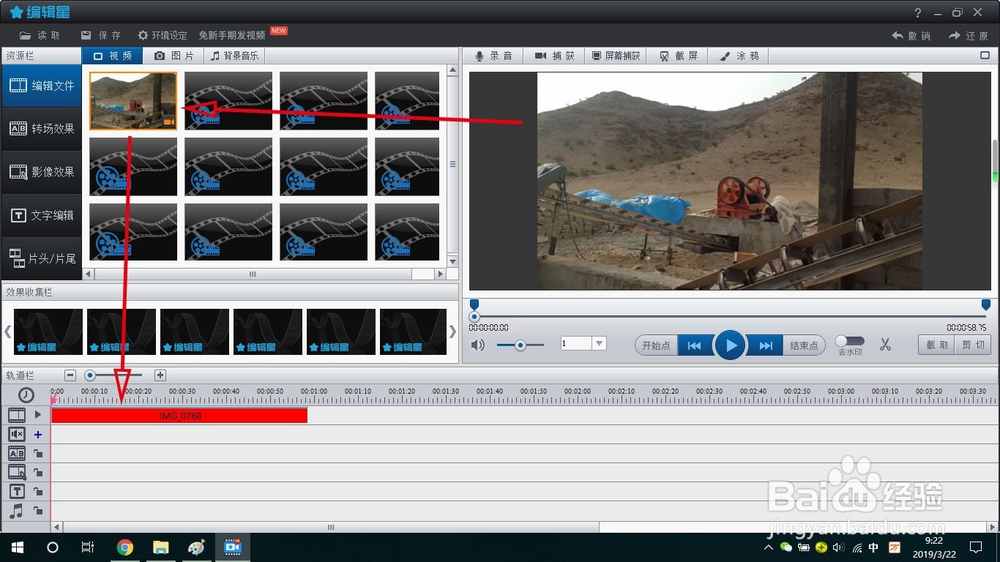Click the timeline clock icon
The image size is (1000, 562).
tap(26, 396)
